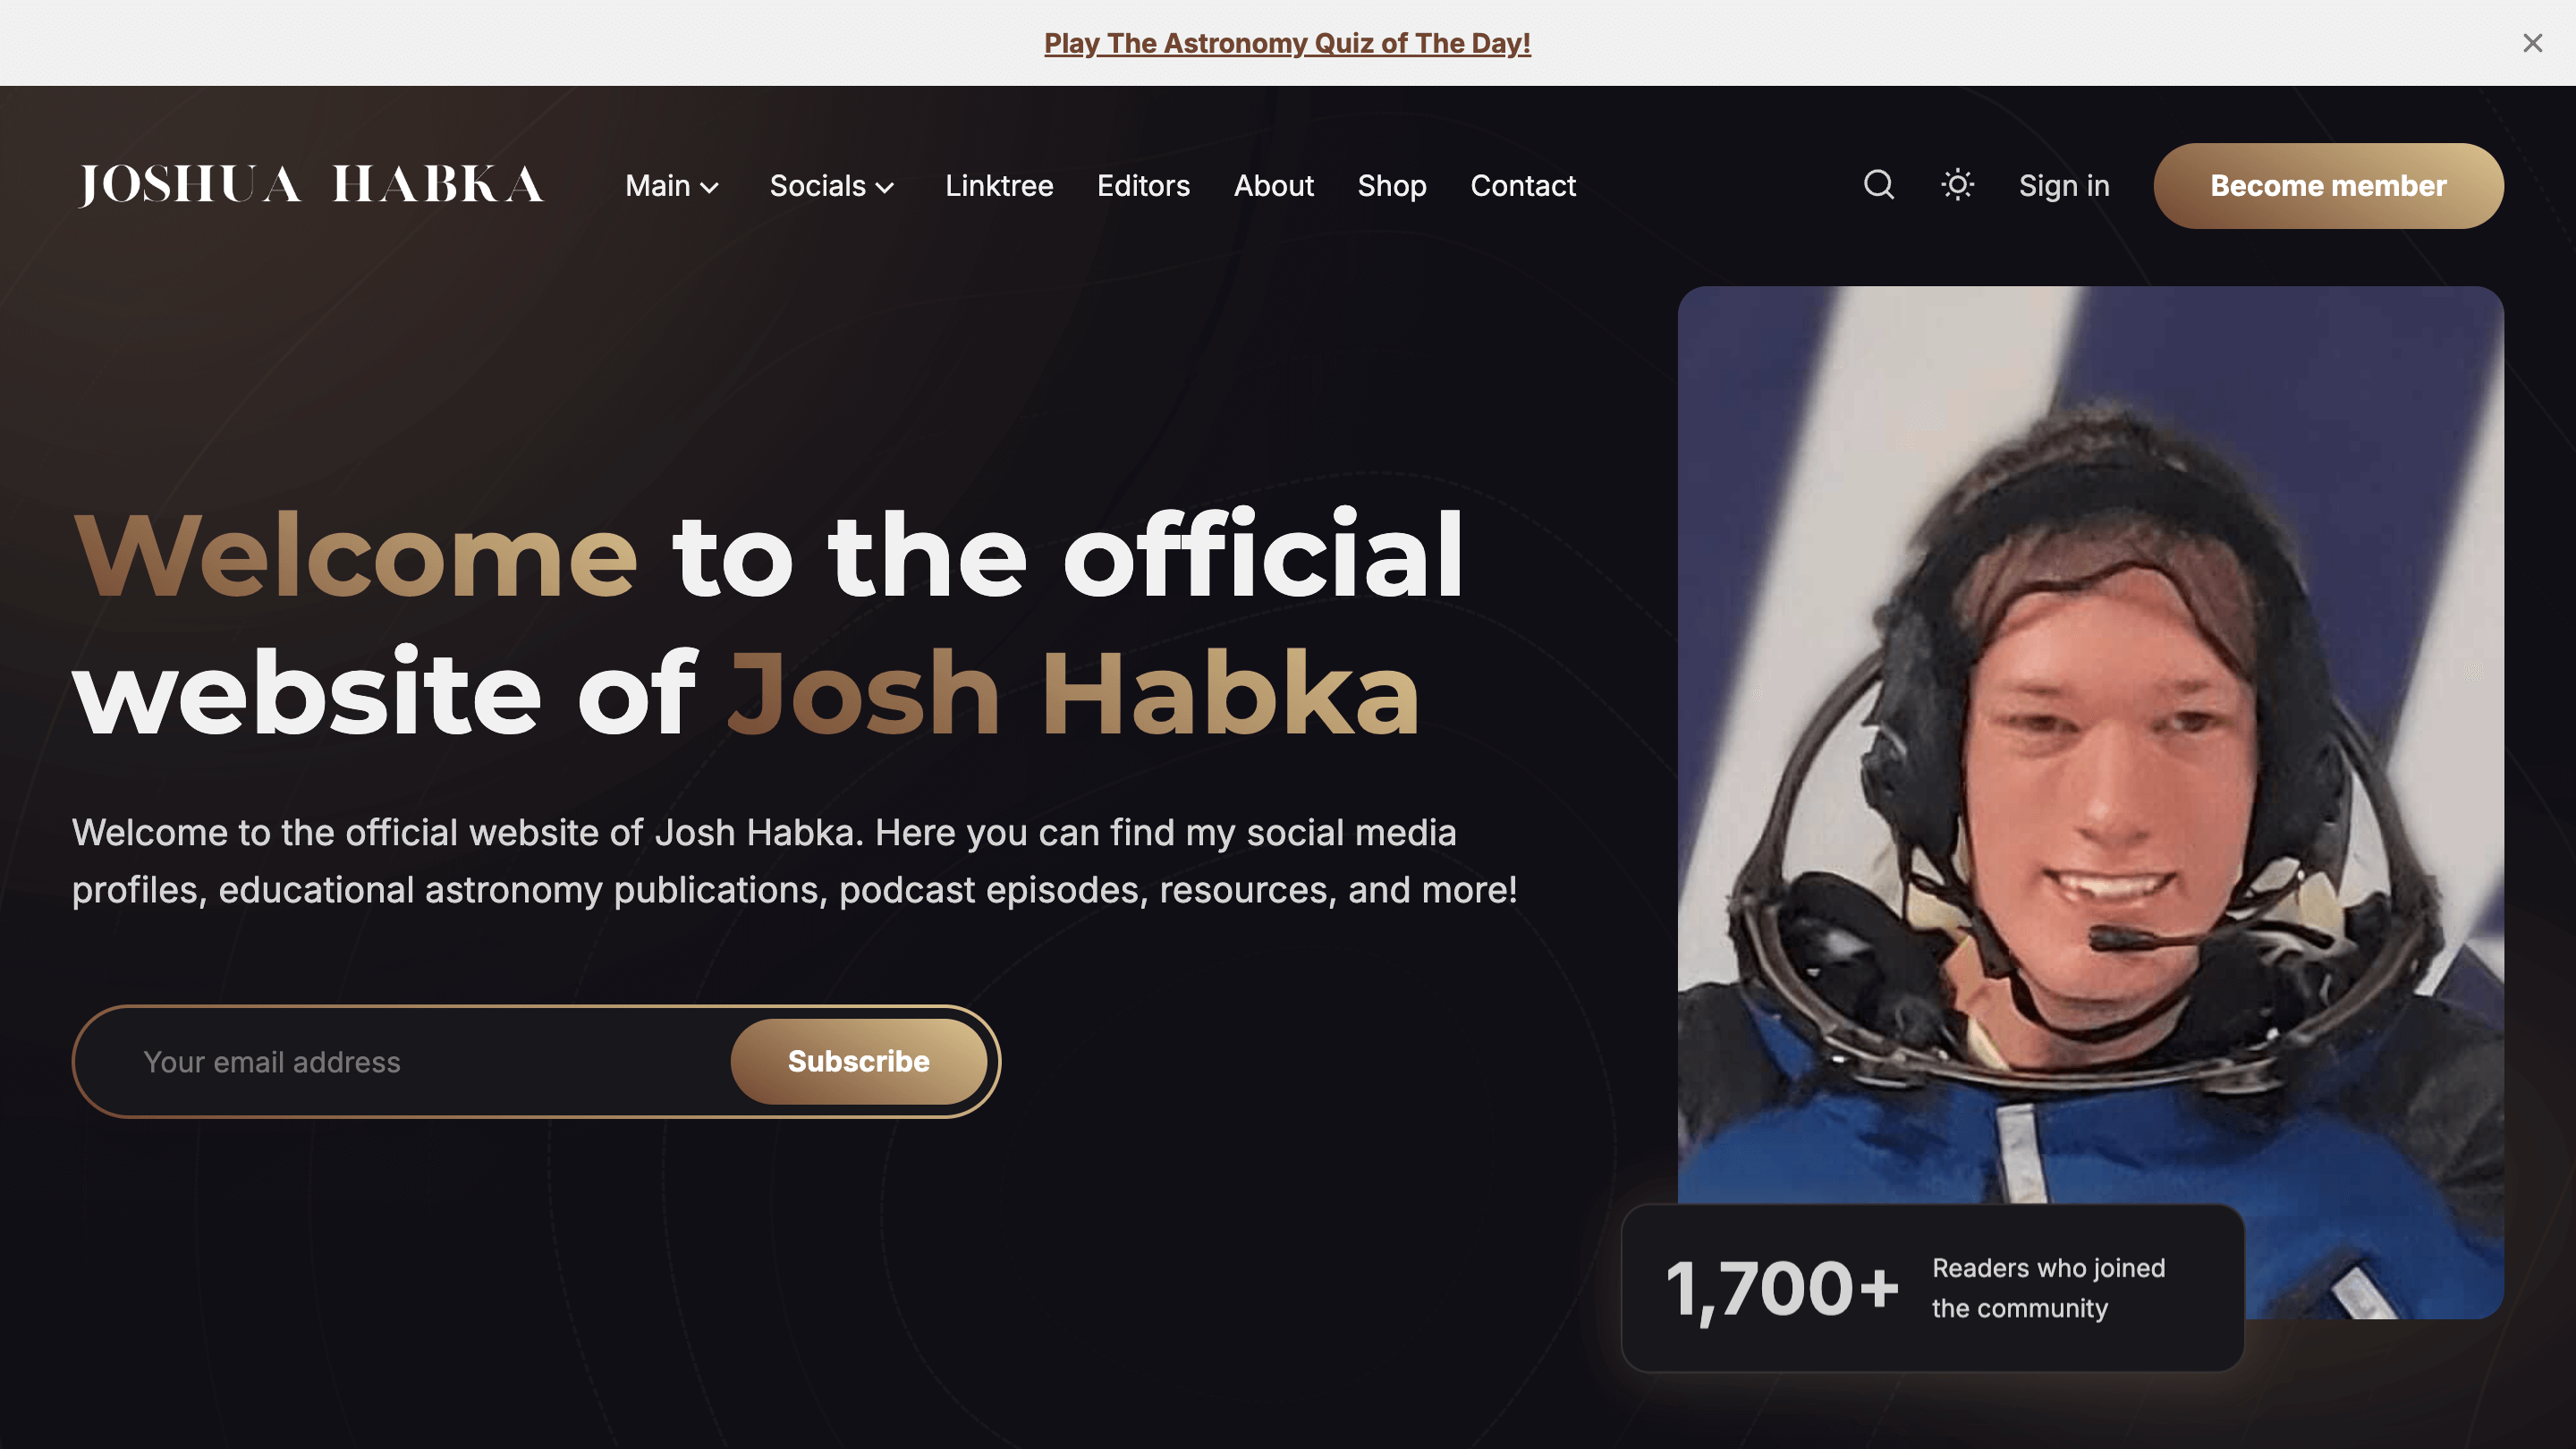The image size is (2576, 1449).
Task: Click the Joshua Habka logo
Action: coord(311,185)
